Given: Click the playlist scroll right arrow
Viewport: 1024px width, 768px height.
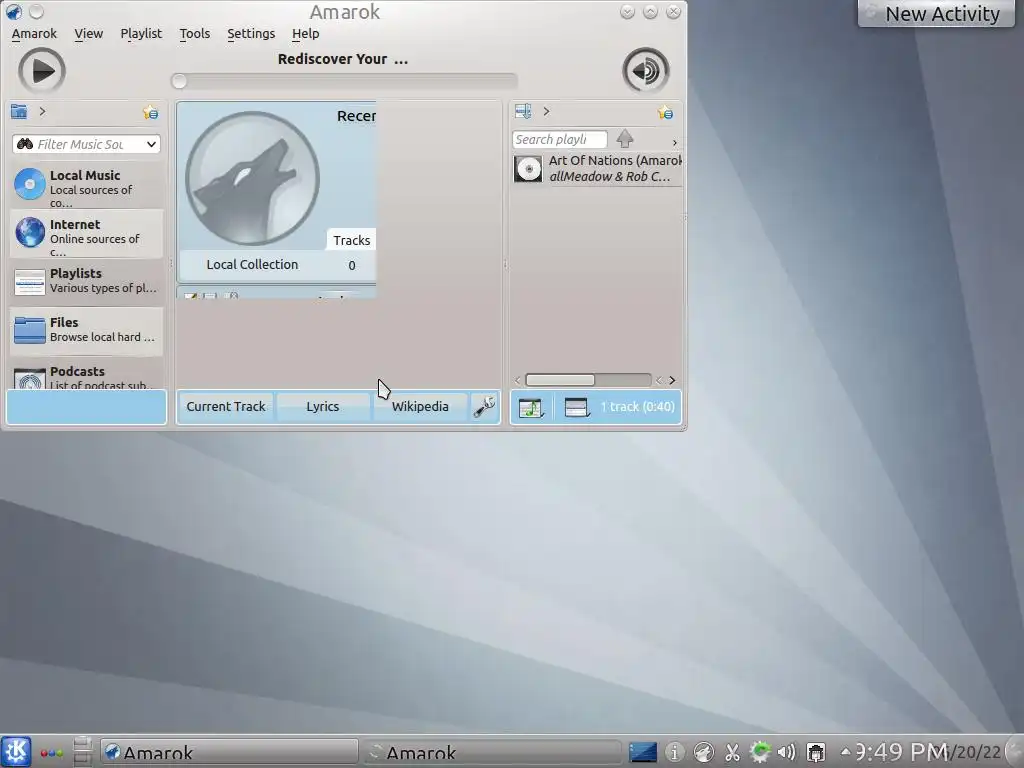Looking at the screenshot, I should tap(672, 380).
